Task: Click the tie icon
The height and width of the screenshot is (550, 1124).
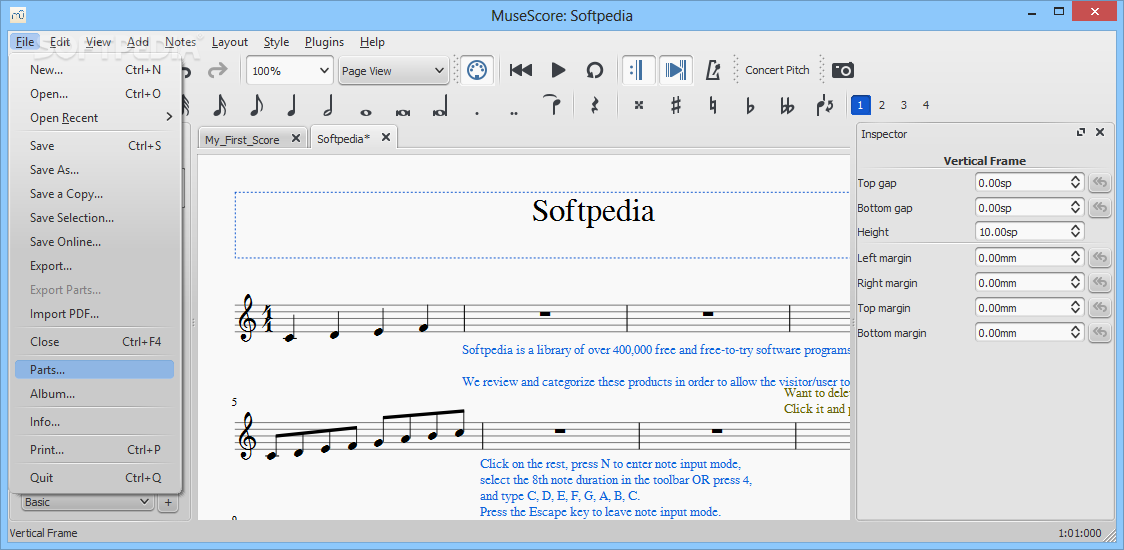Action: click(551, 105)
